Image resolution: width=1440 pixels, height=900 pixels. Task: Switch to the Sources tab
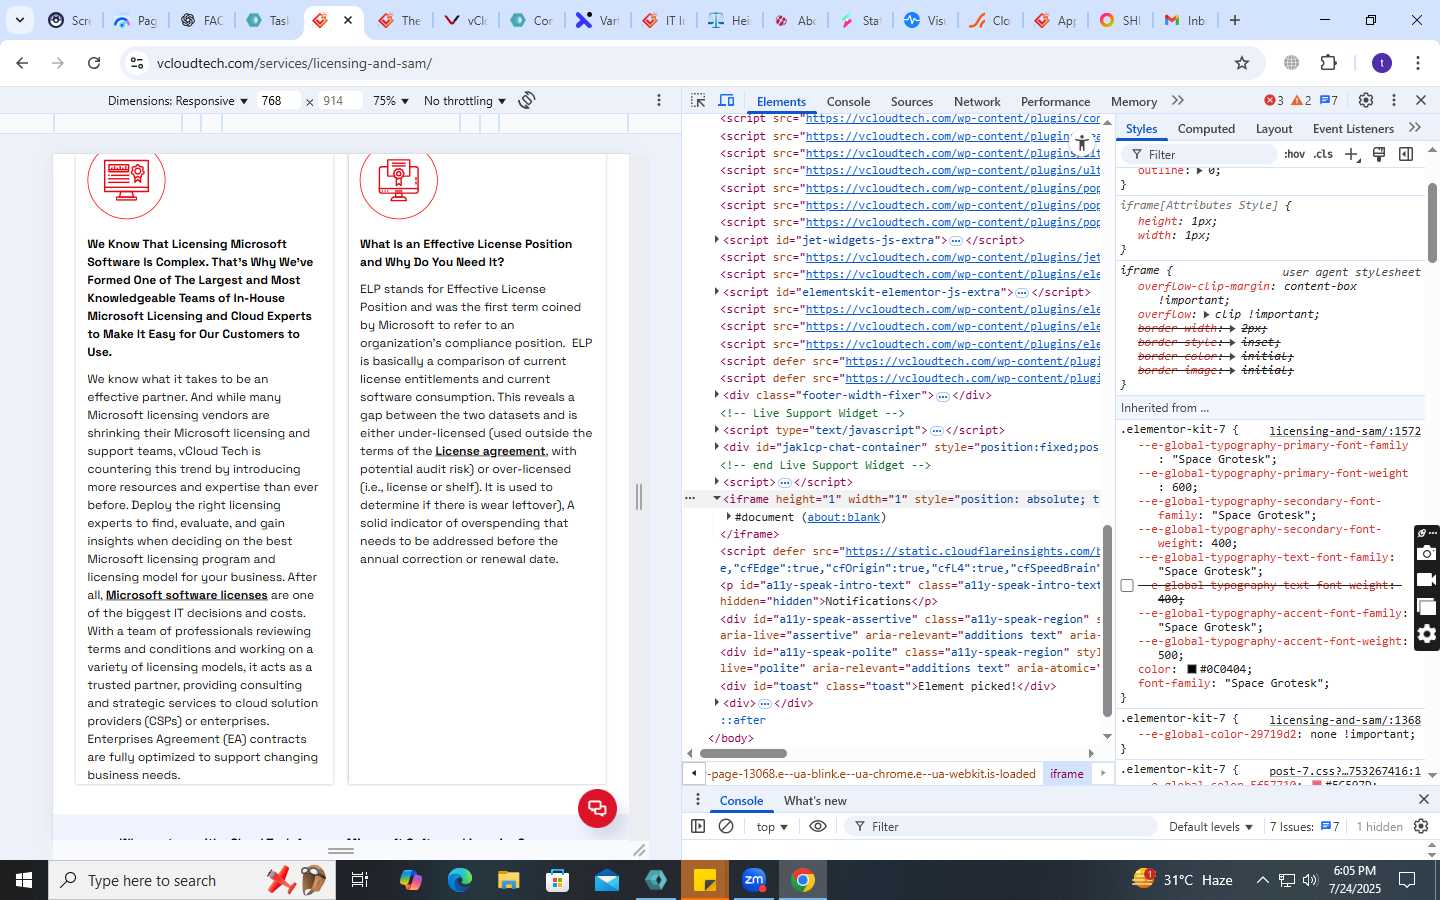912,101
